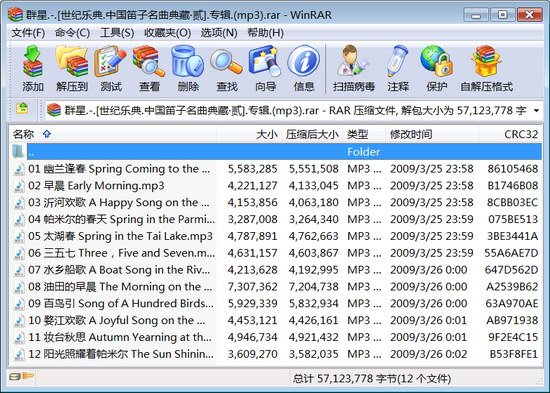
Task: Select file 07 水乡船歌 A Boat Song
Action: pyautogui.click(x=119, y=270)
